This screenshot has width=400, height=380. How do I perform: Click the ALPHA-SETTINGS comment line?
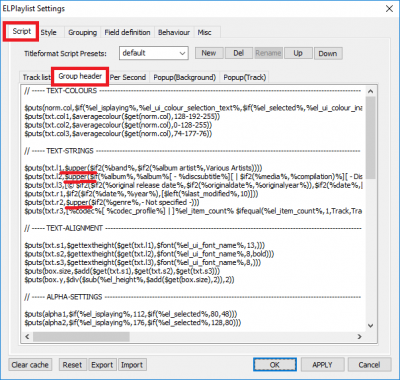click(192, 297)
